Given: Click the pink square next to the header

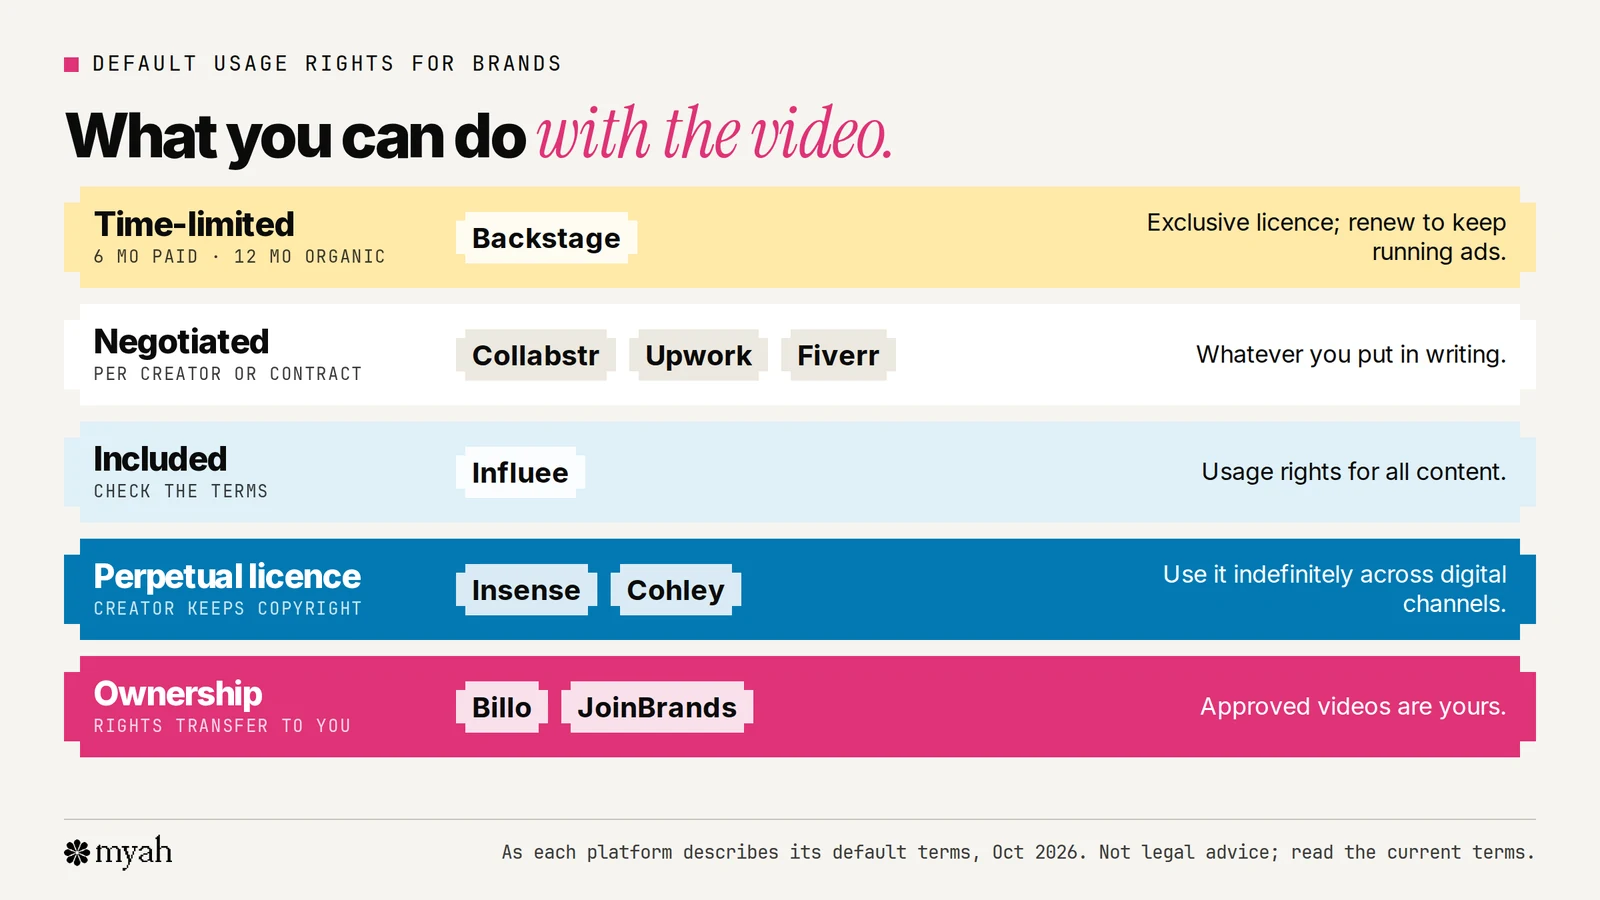Looking at the screenshot, I should click(71, 64).
